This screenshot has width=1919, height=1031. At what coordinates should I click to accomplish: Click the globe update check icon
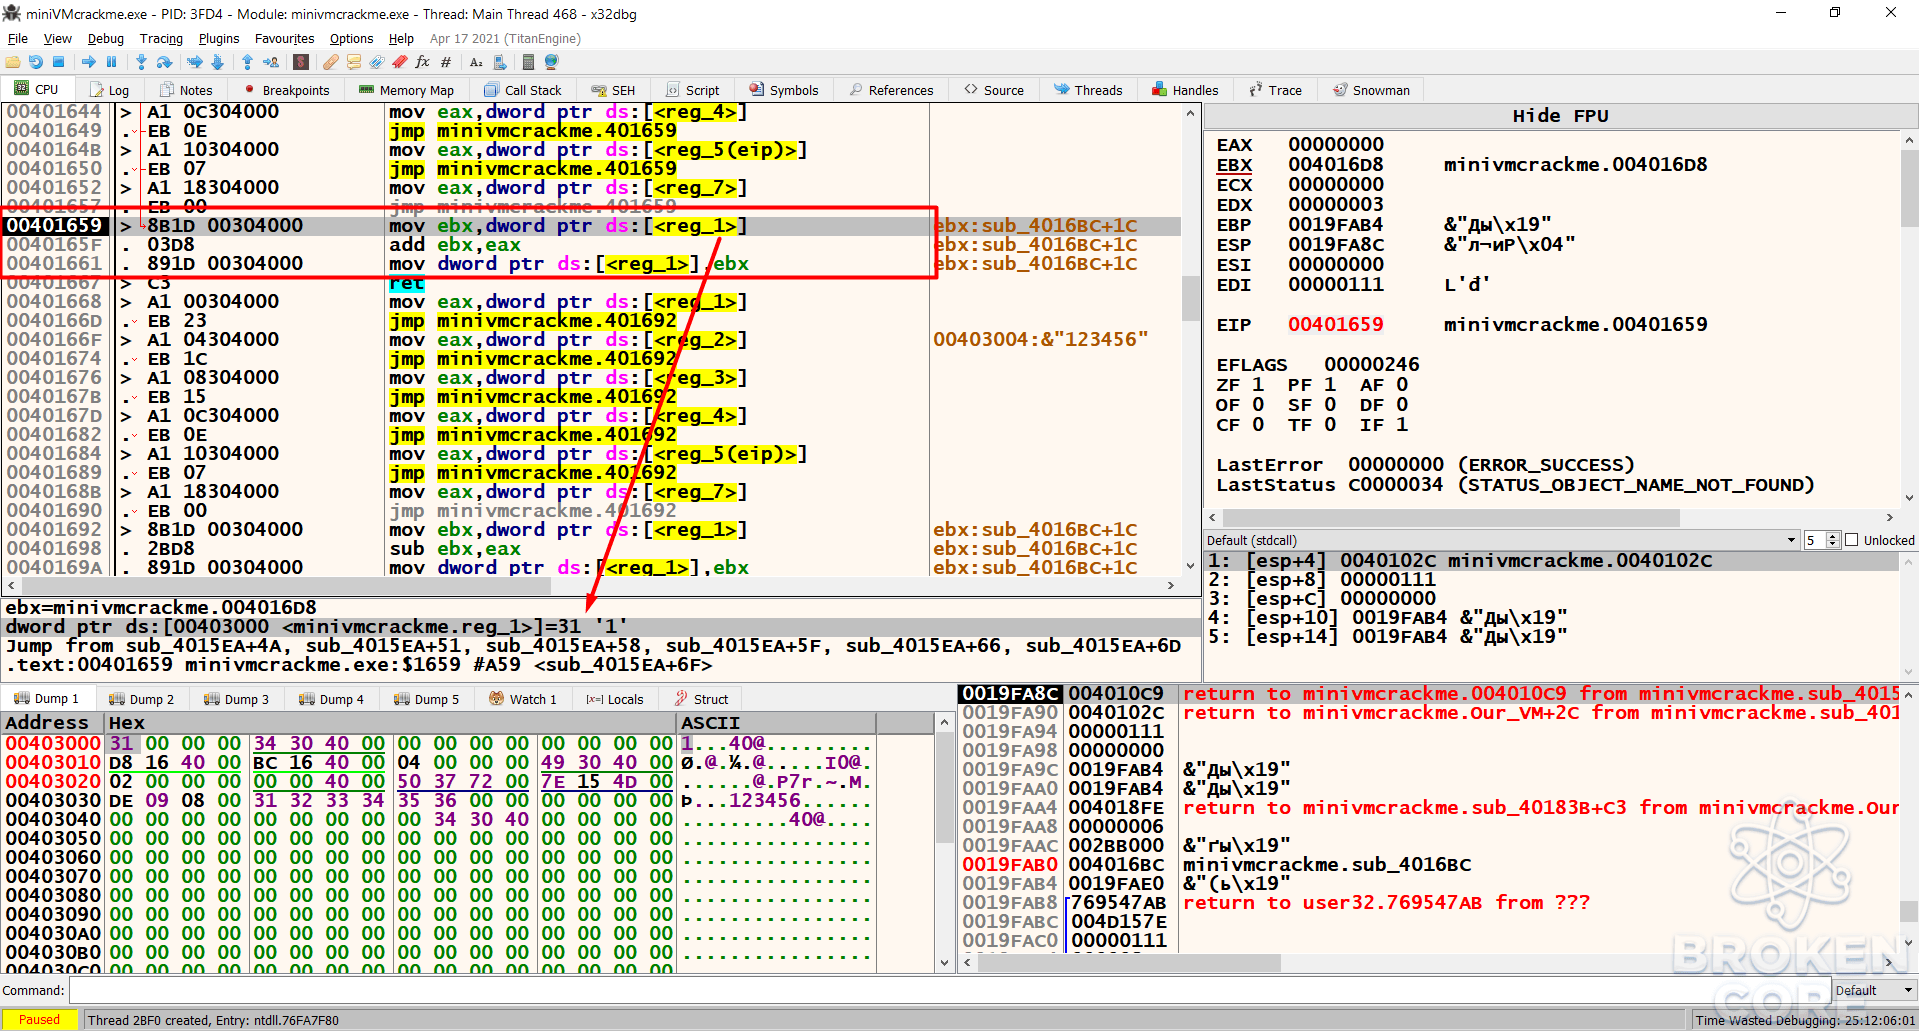pyautogui.click(x=551, y=62)
